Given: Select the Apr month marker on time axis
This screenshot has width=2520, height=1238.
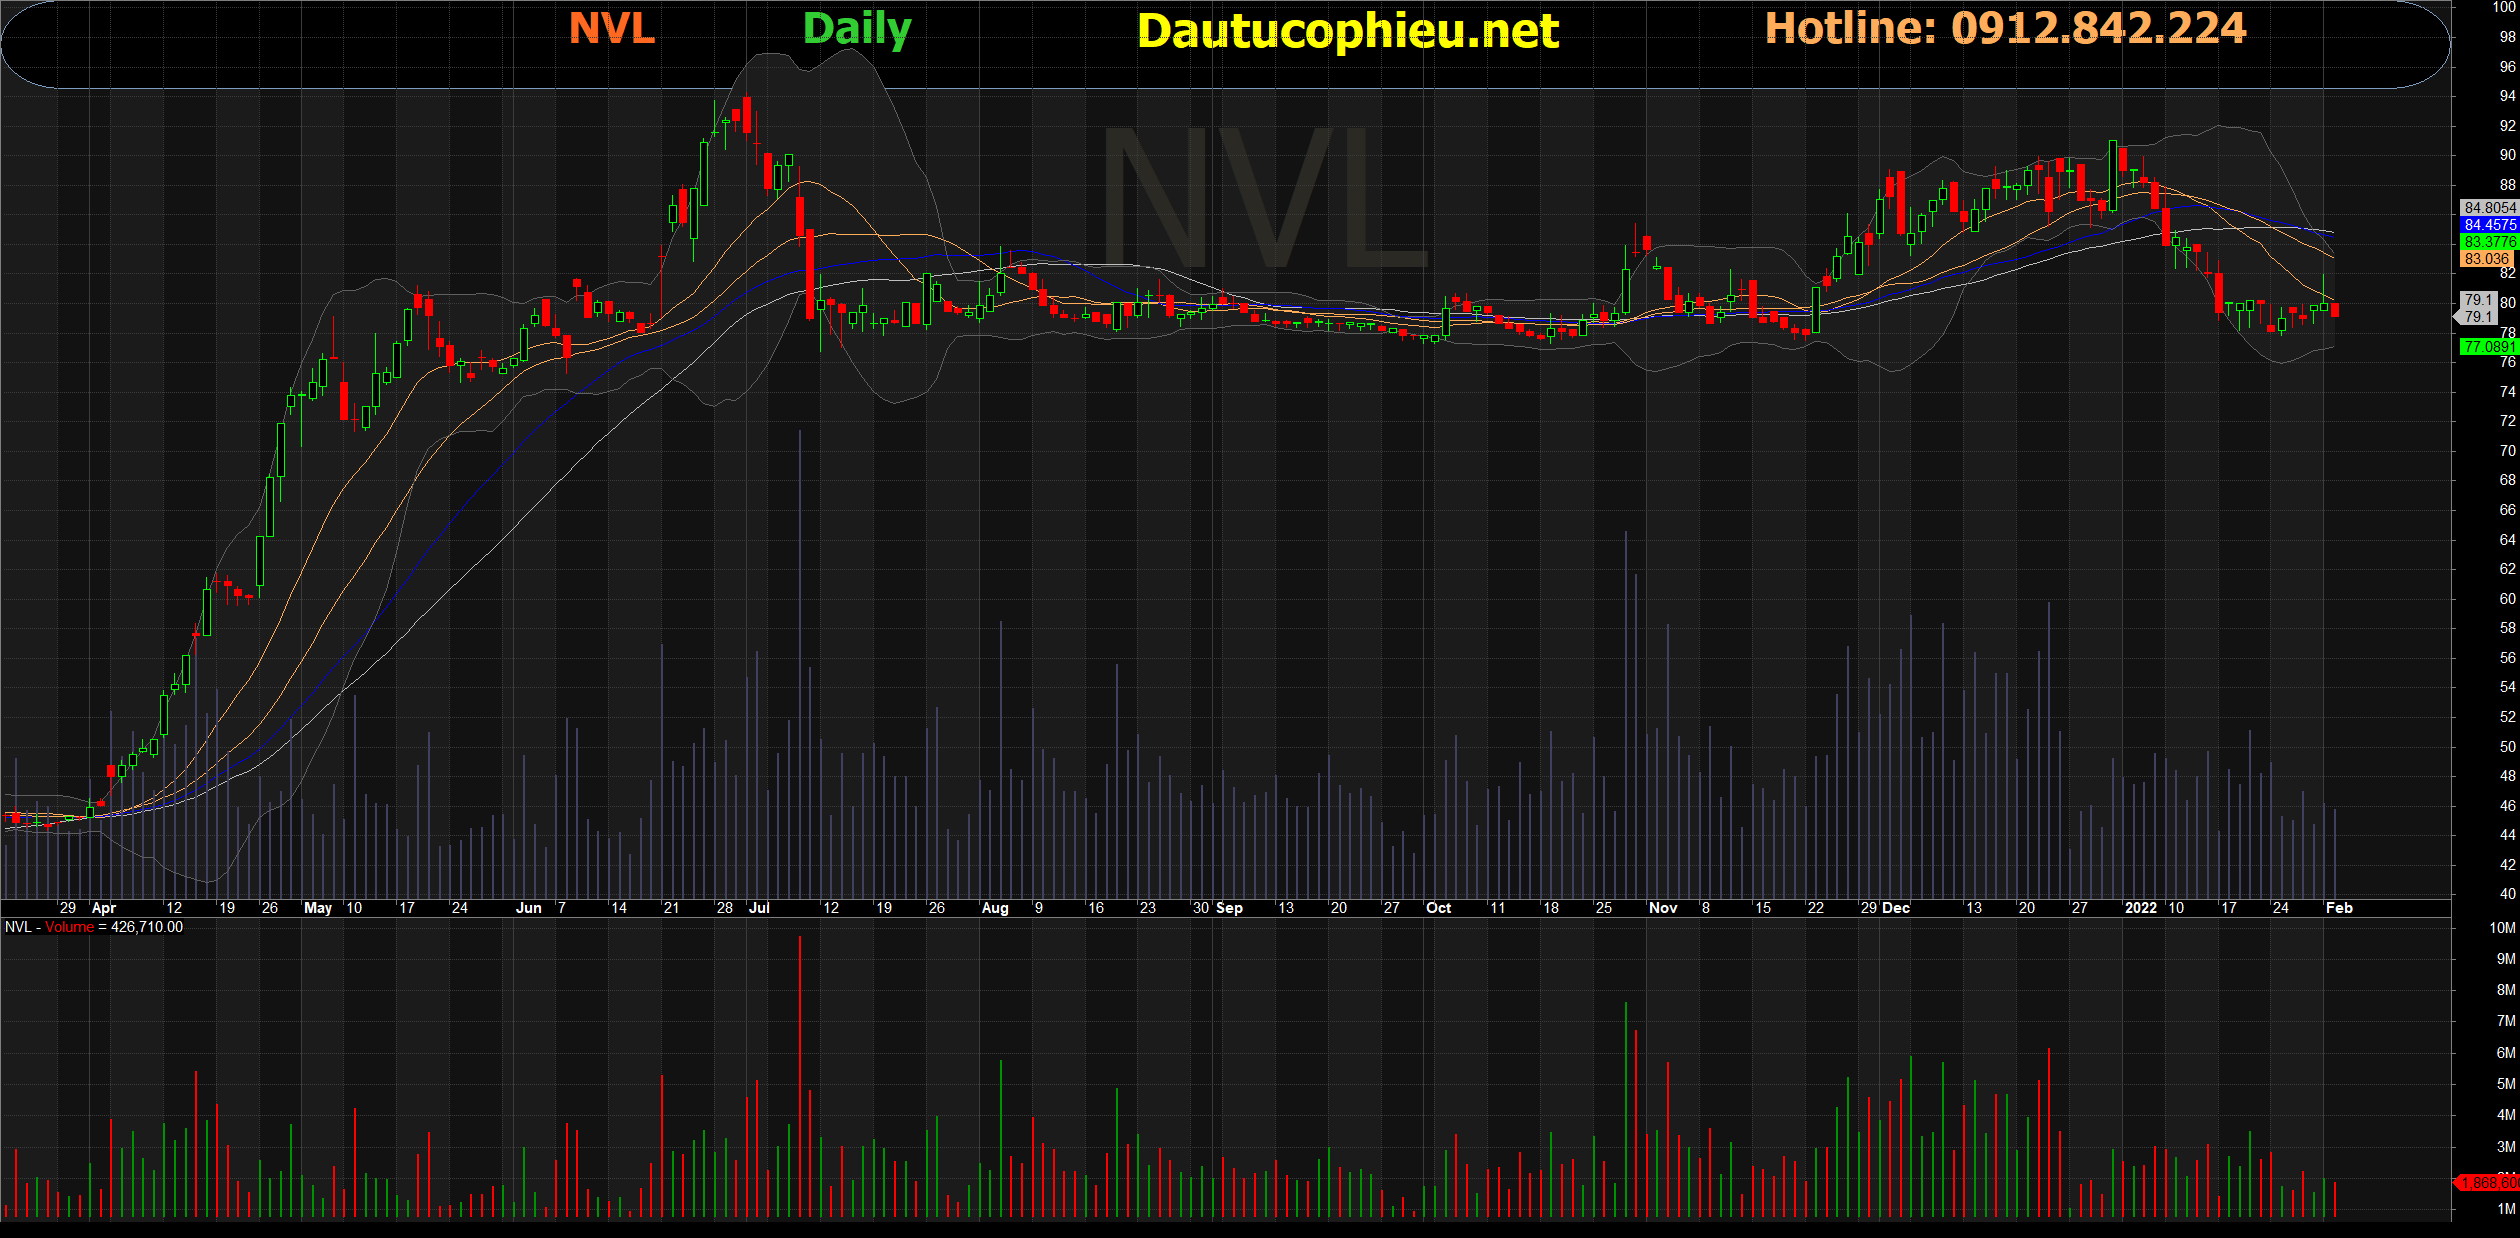Looking at the screenshot, I should [103, 908].
